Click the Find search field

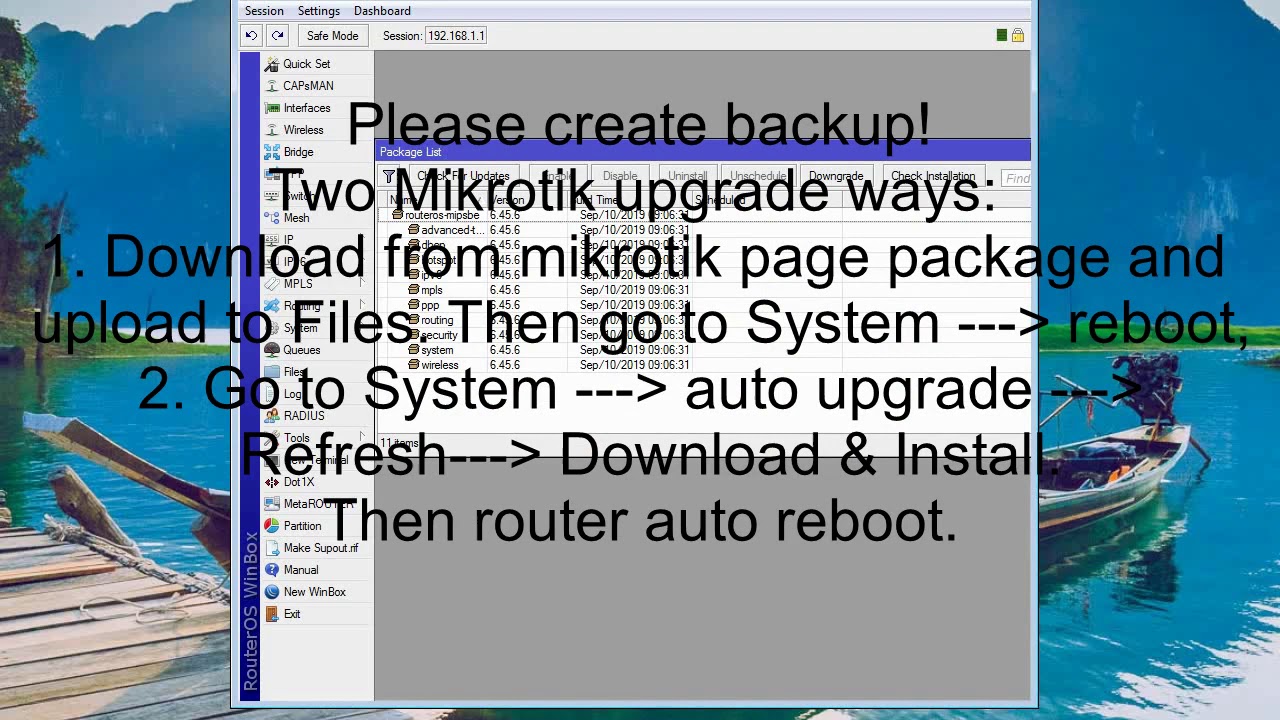click(1015, 178)
